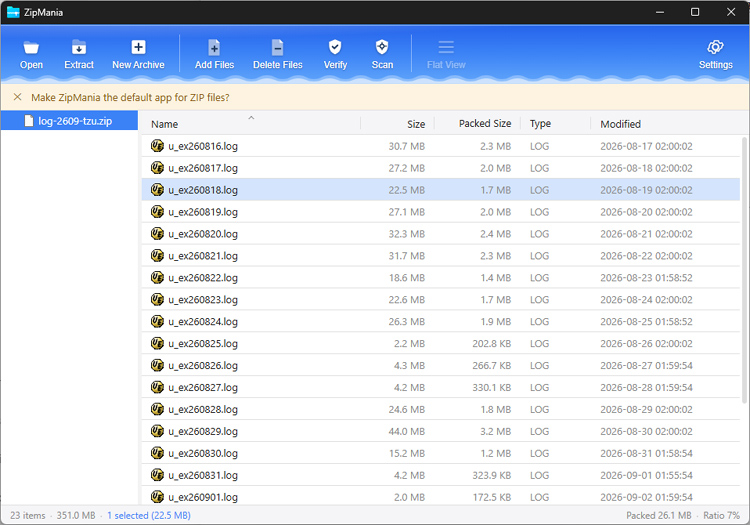Image resolution: width=750 pixels, height=525 pixels.
Task: Maximize the ZipMania window
Action: [695, 12]
